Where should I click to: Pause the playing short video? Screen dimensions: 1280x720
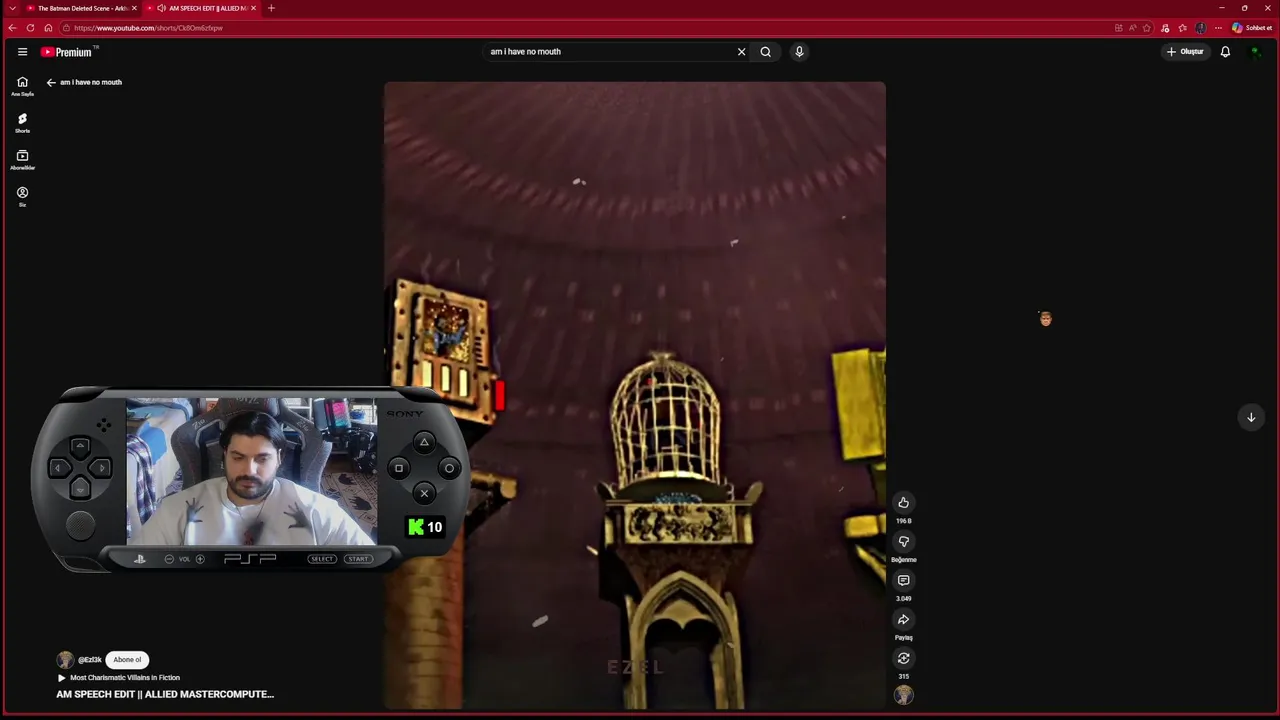coord(634,395)
